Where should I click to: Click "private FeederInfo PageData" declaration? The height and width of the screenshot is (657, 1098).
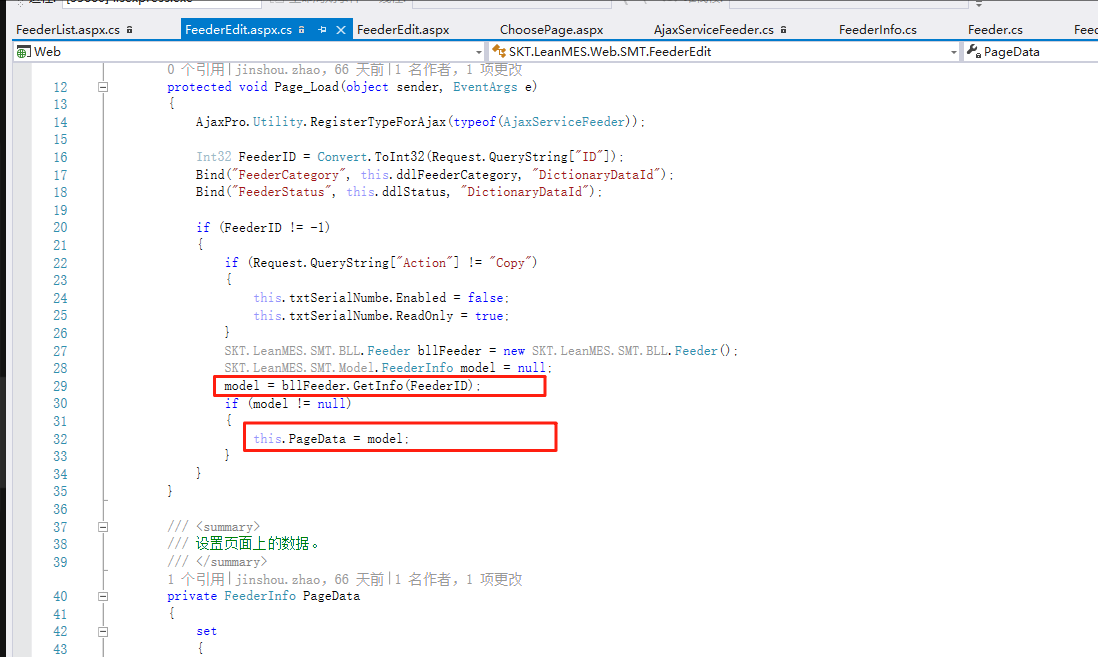(x=263, y=596)
